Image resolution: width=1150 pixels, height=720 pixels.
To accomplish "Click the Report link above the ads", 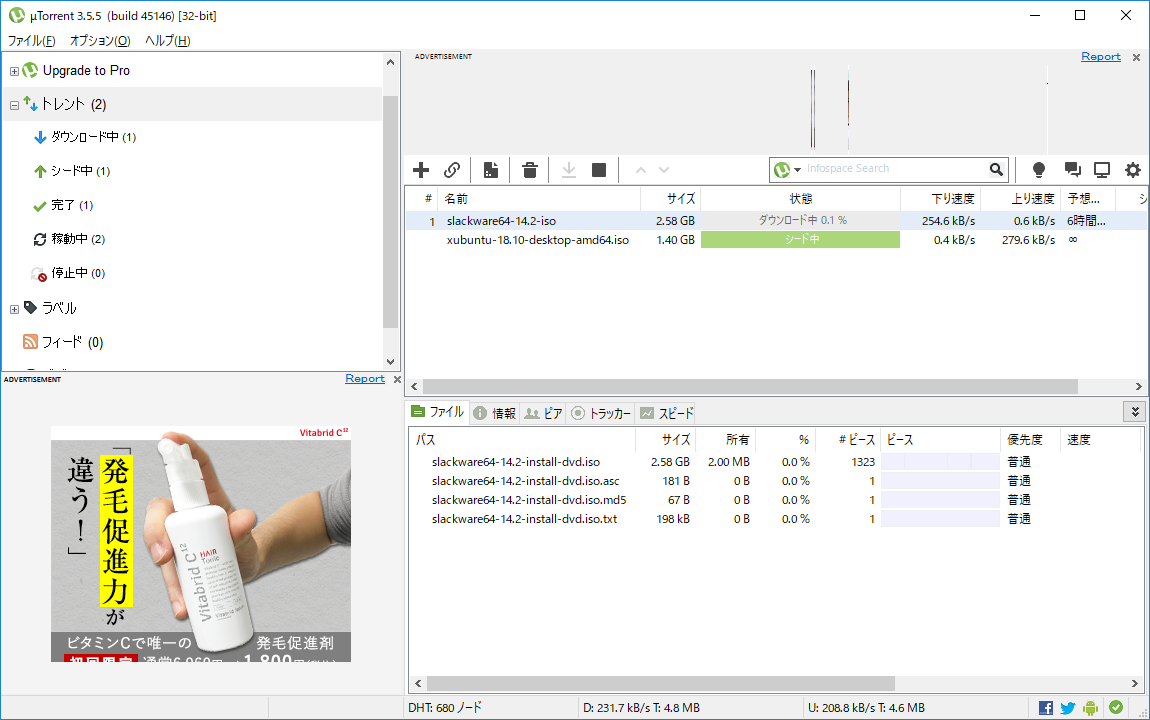I will 1100,56.
